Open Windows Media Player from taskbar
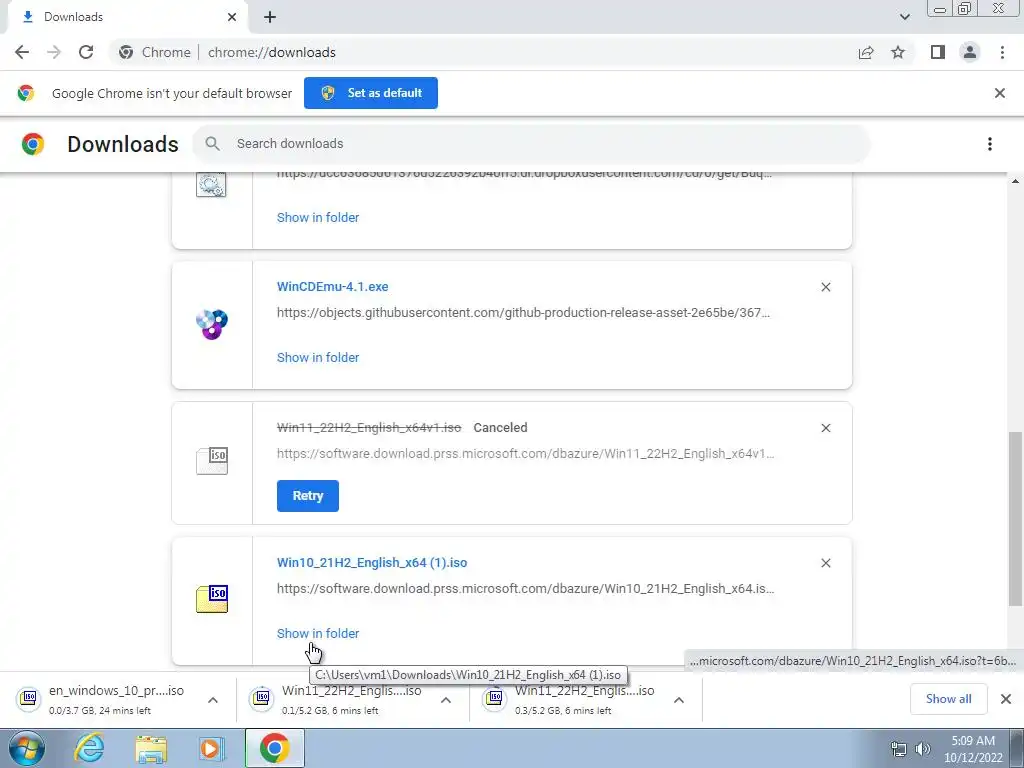 (x=212, y=748)
